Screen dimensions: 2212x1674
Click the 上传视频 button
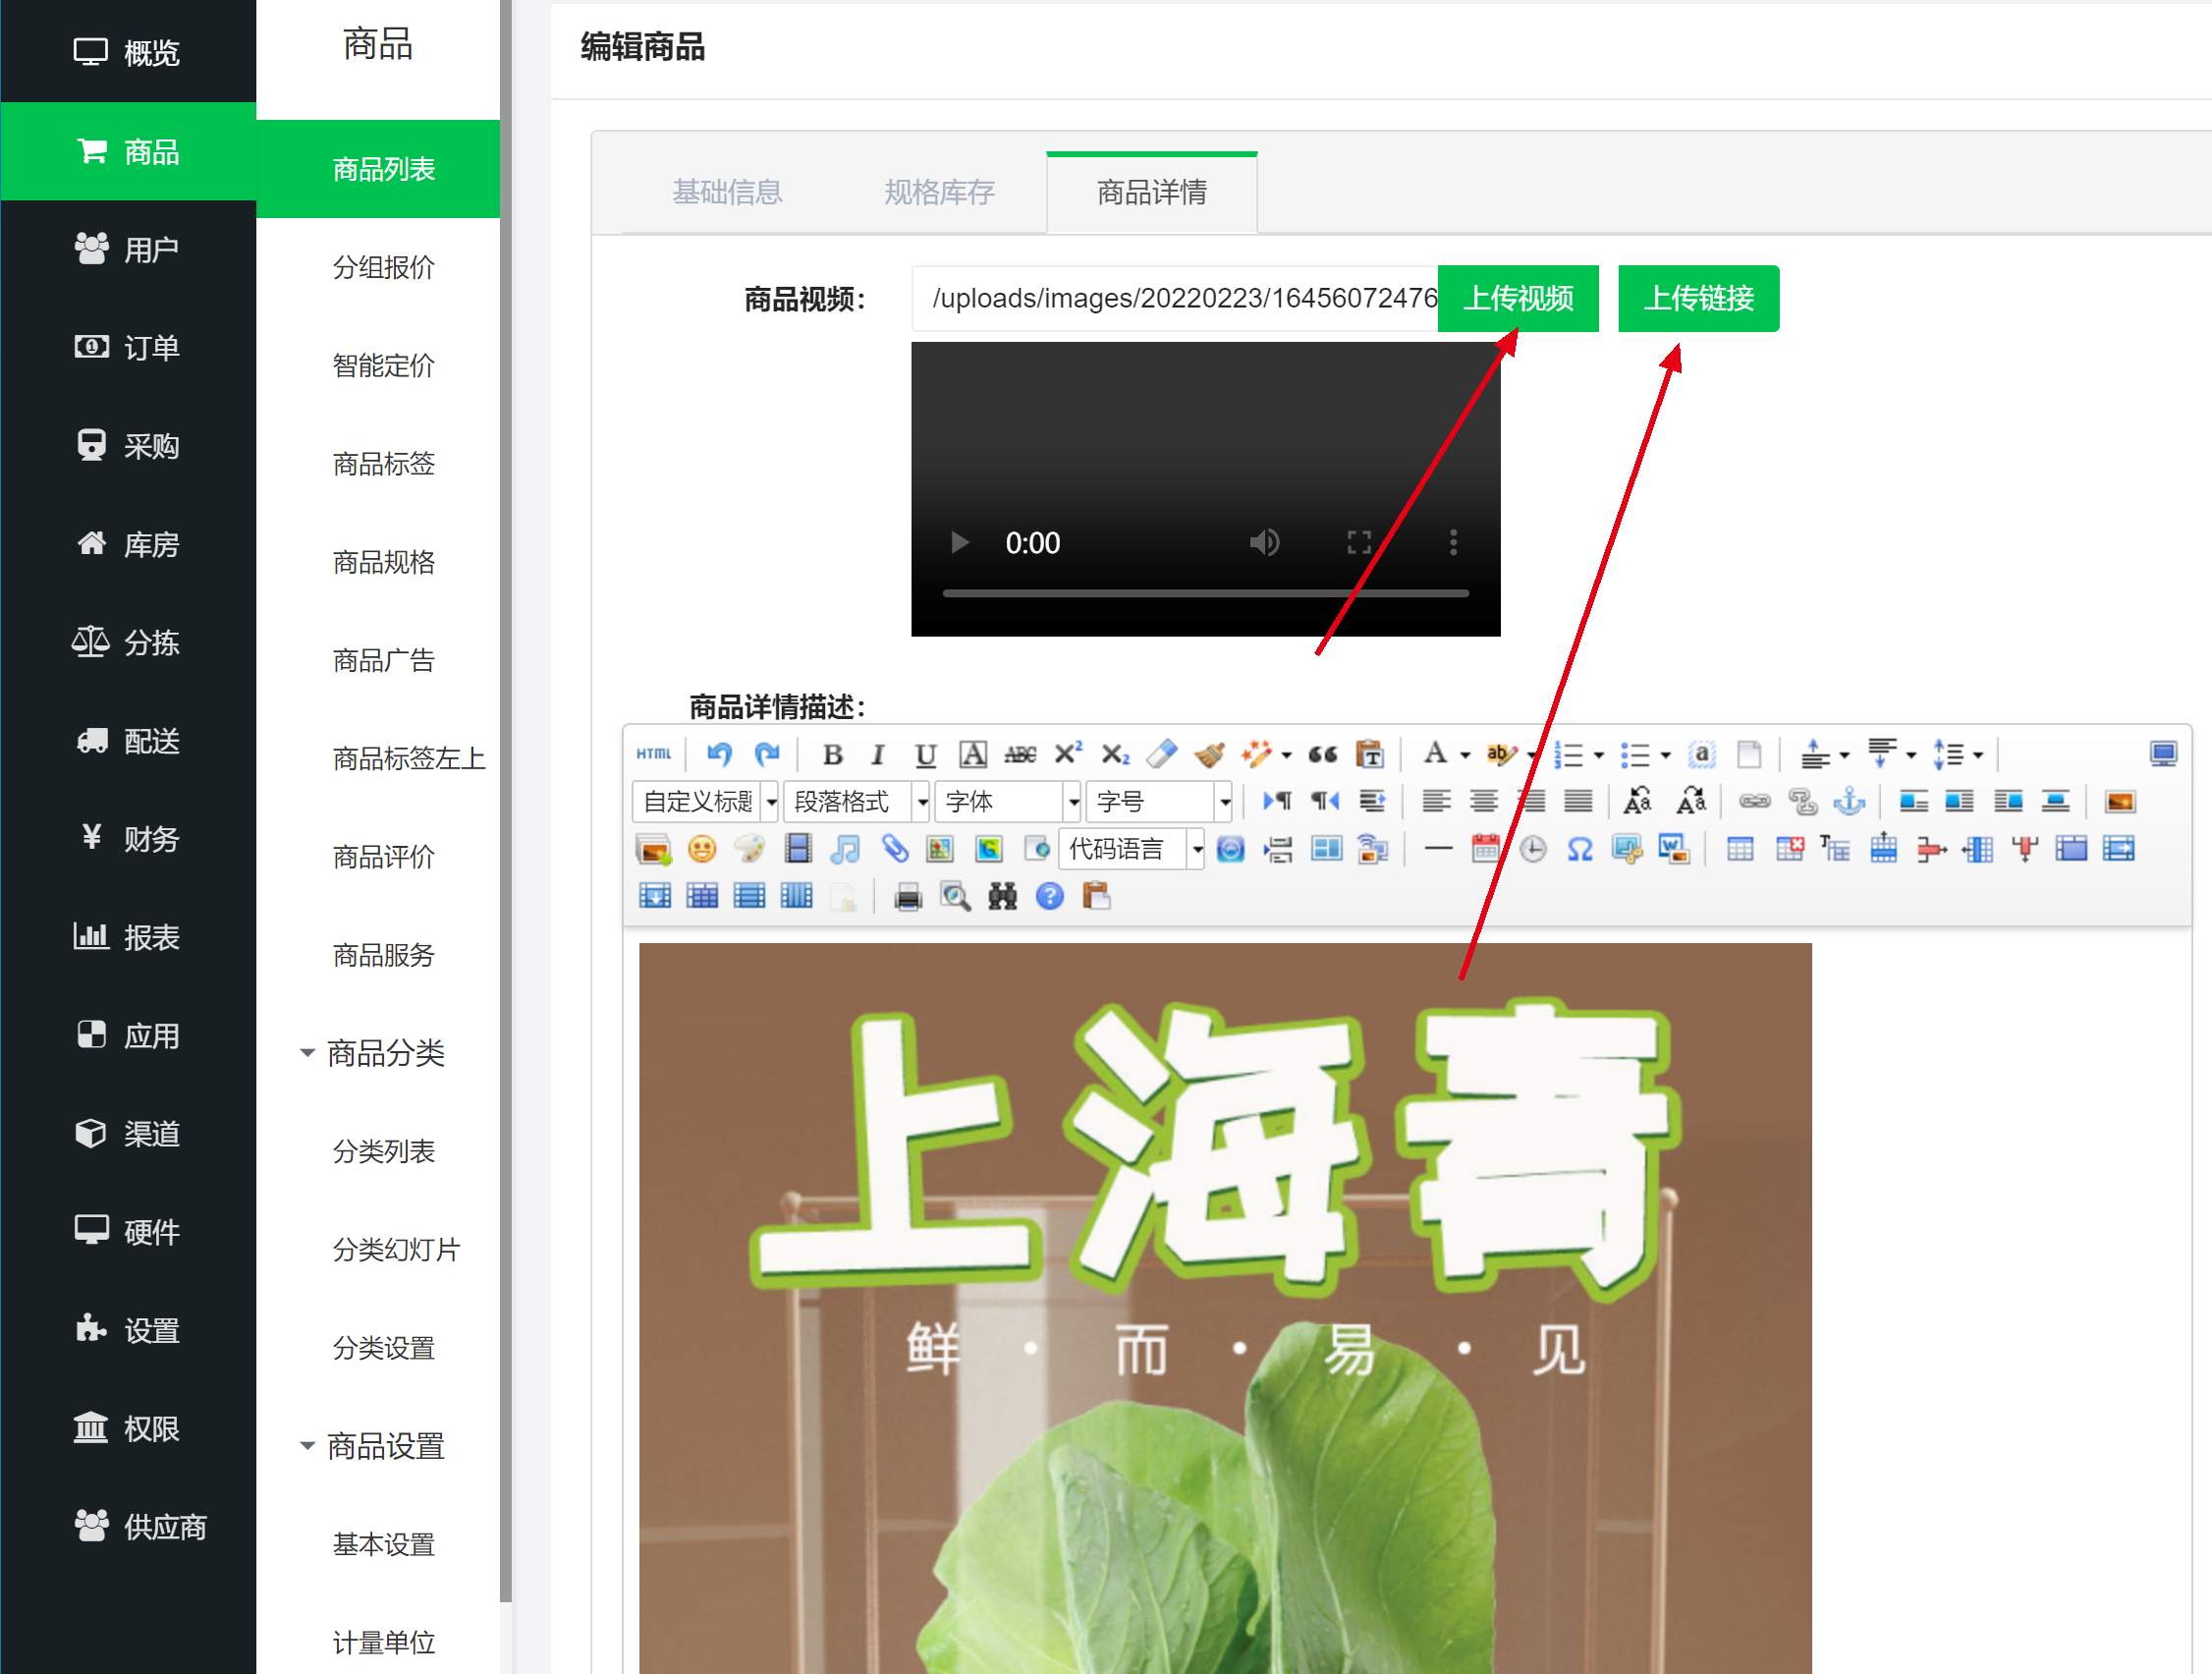point(1518,298)
